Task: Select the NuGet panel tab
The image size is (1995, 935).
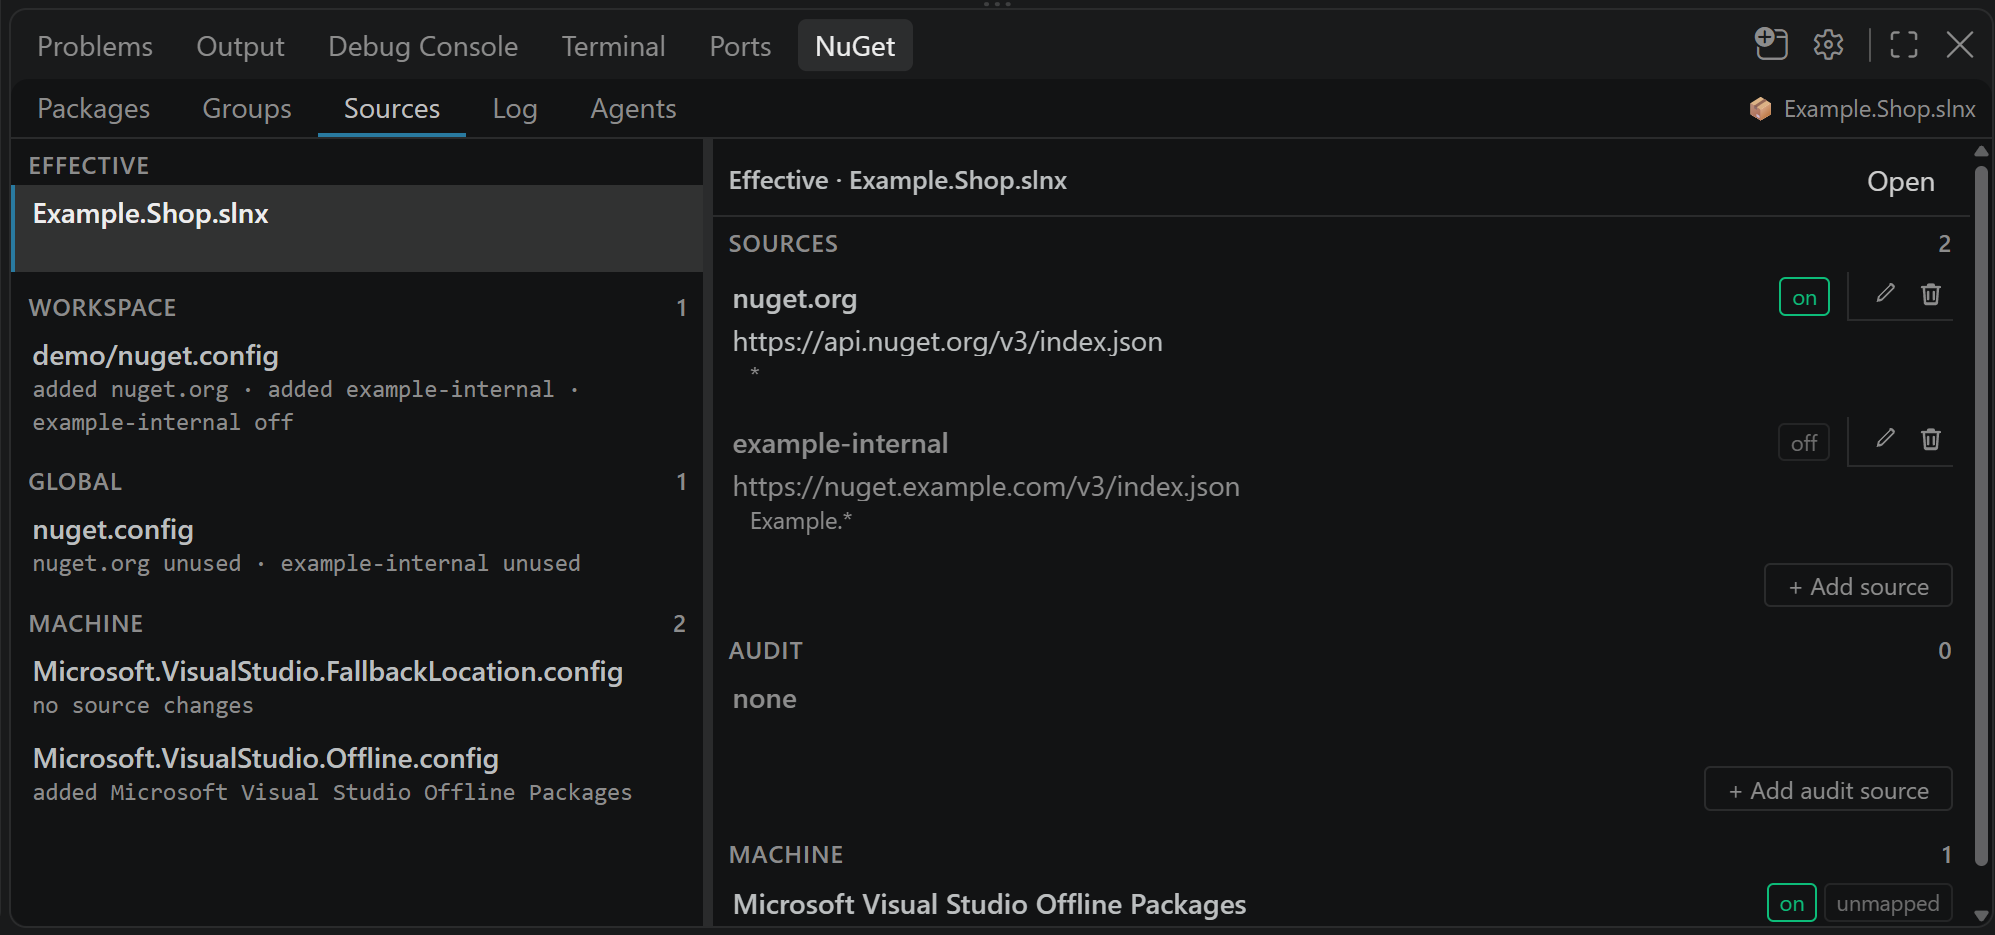Action: point(855,46)
